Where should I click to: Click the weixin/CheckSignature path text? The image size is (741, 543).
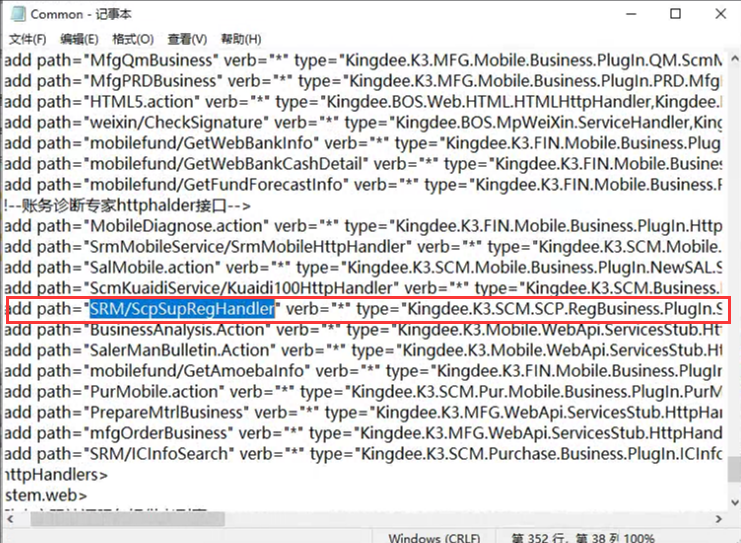click(x=176, y=122)
